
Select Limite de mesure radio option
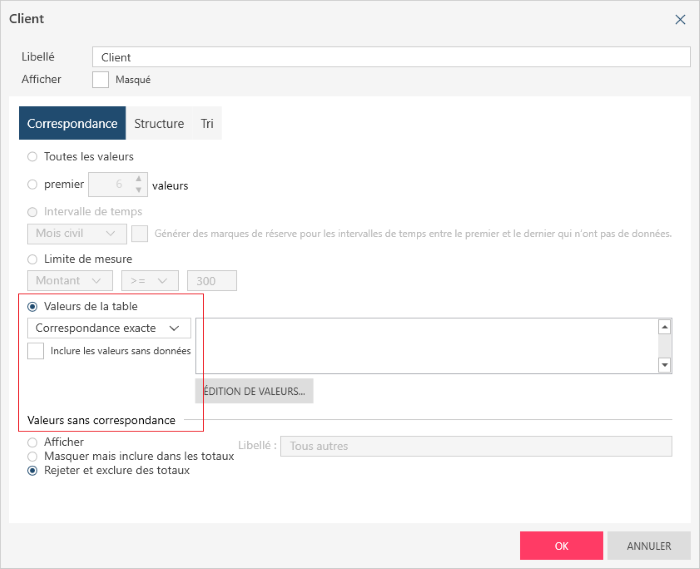tap(33, 260)
